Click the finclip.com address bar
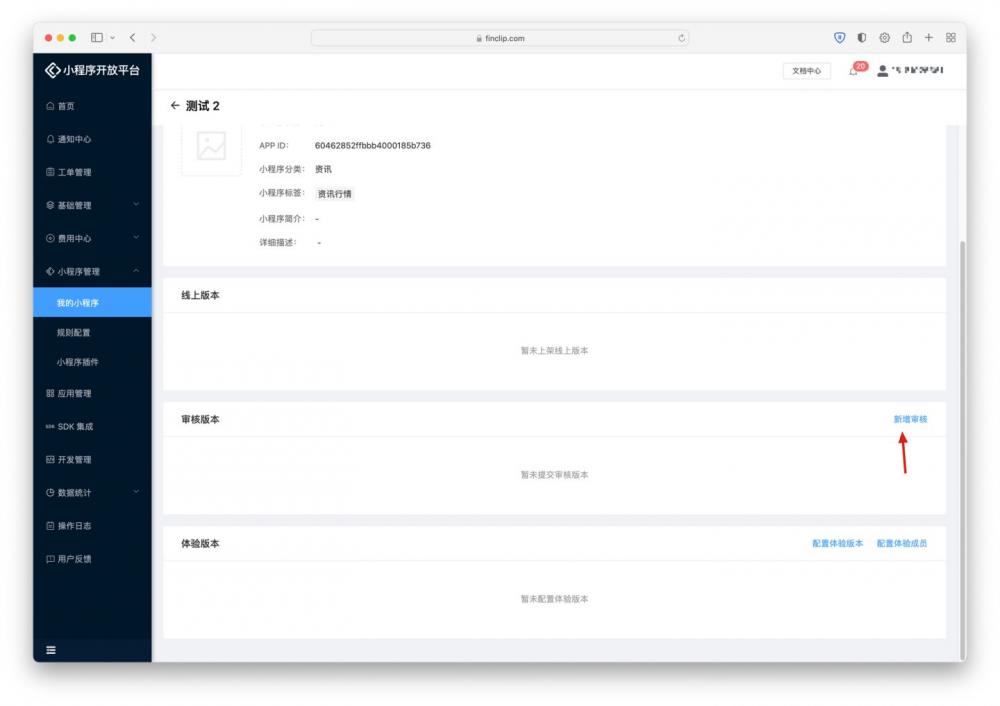 [500, 38]
